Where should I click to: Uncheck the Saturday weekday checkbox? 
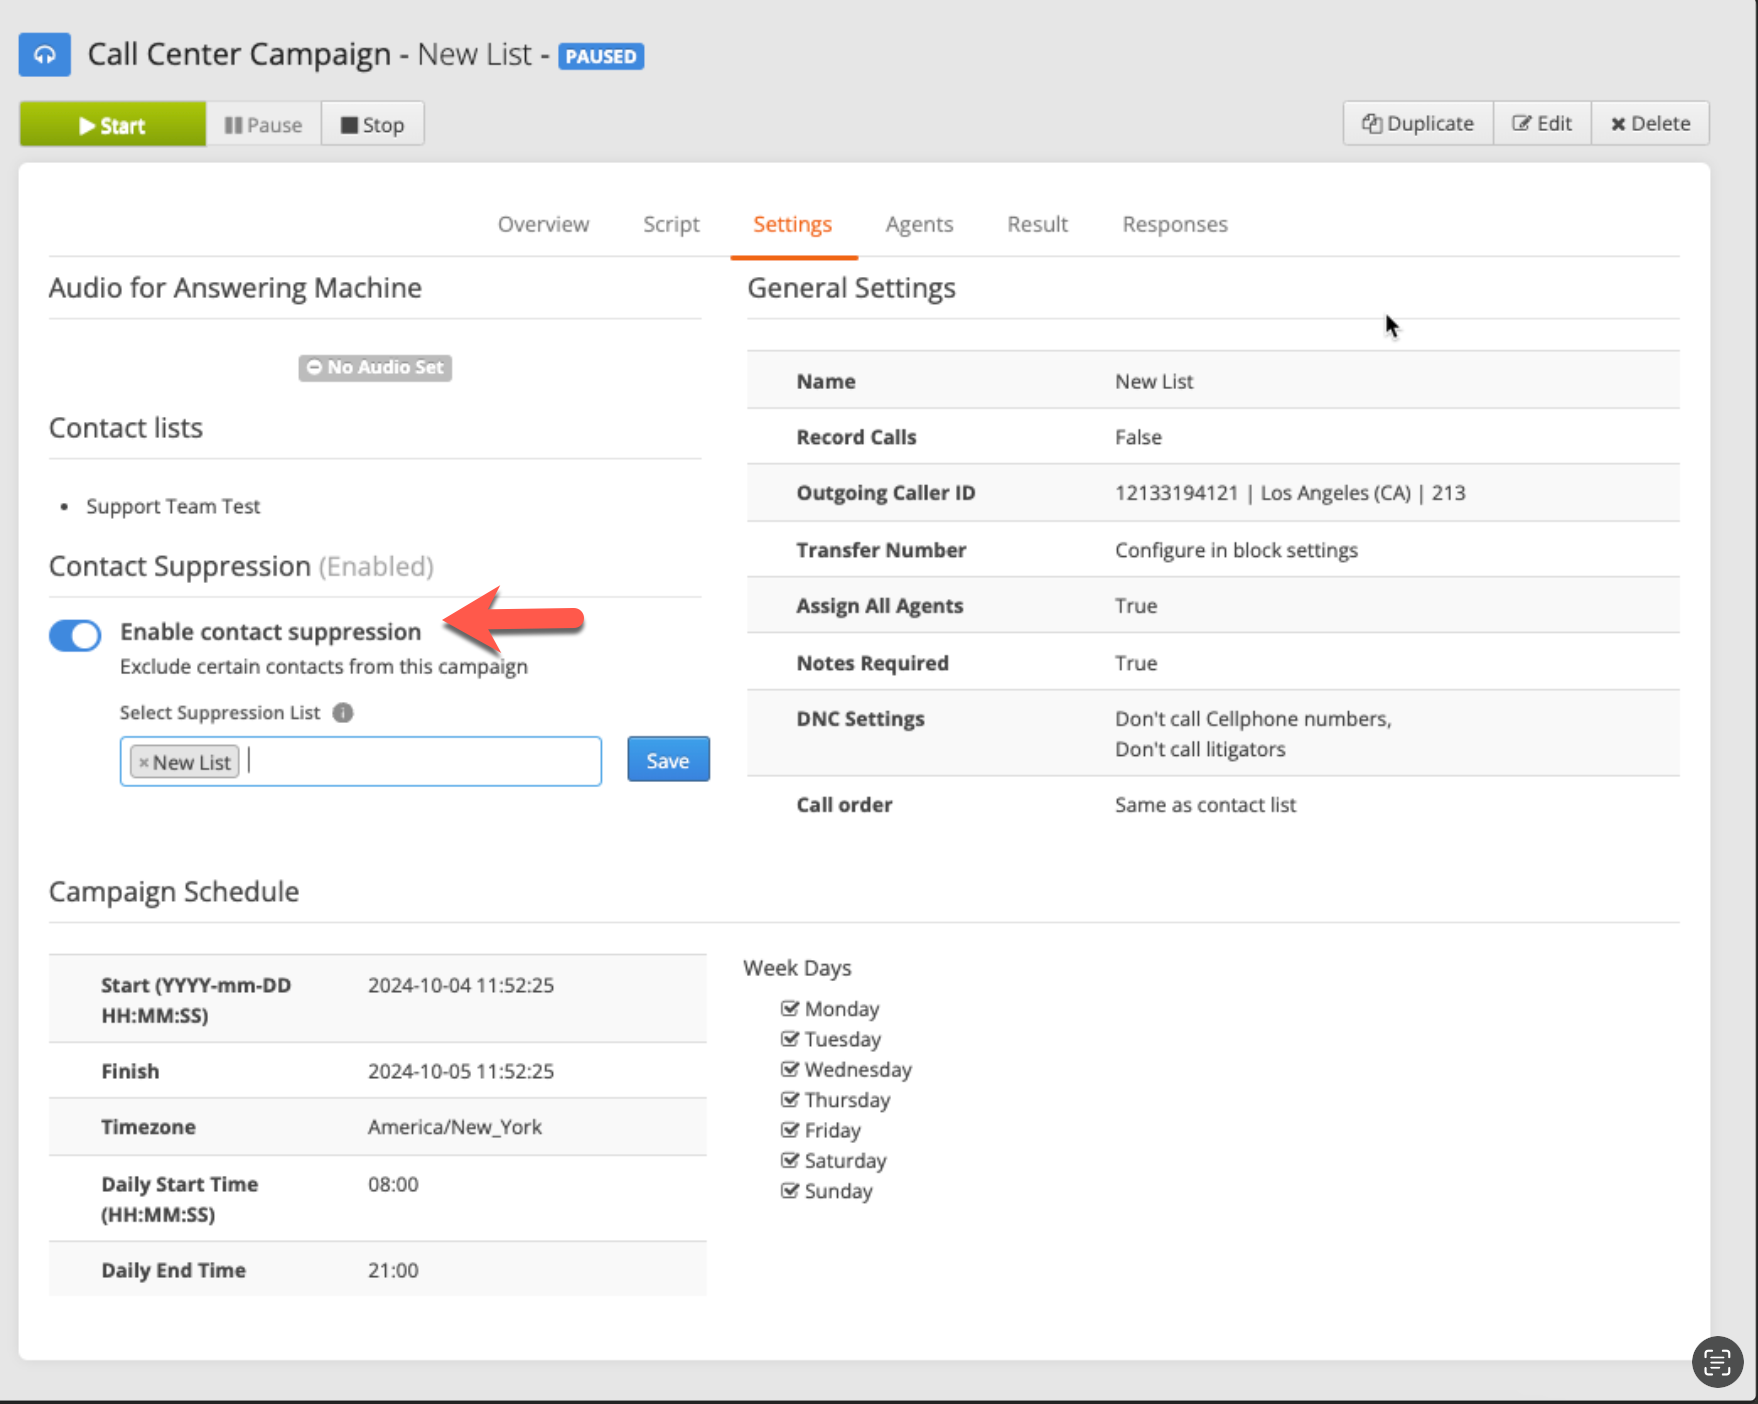[790, 1160]
